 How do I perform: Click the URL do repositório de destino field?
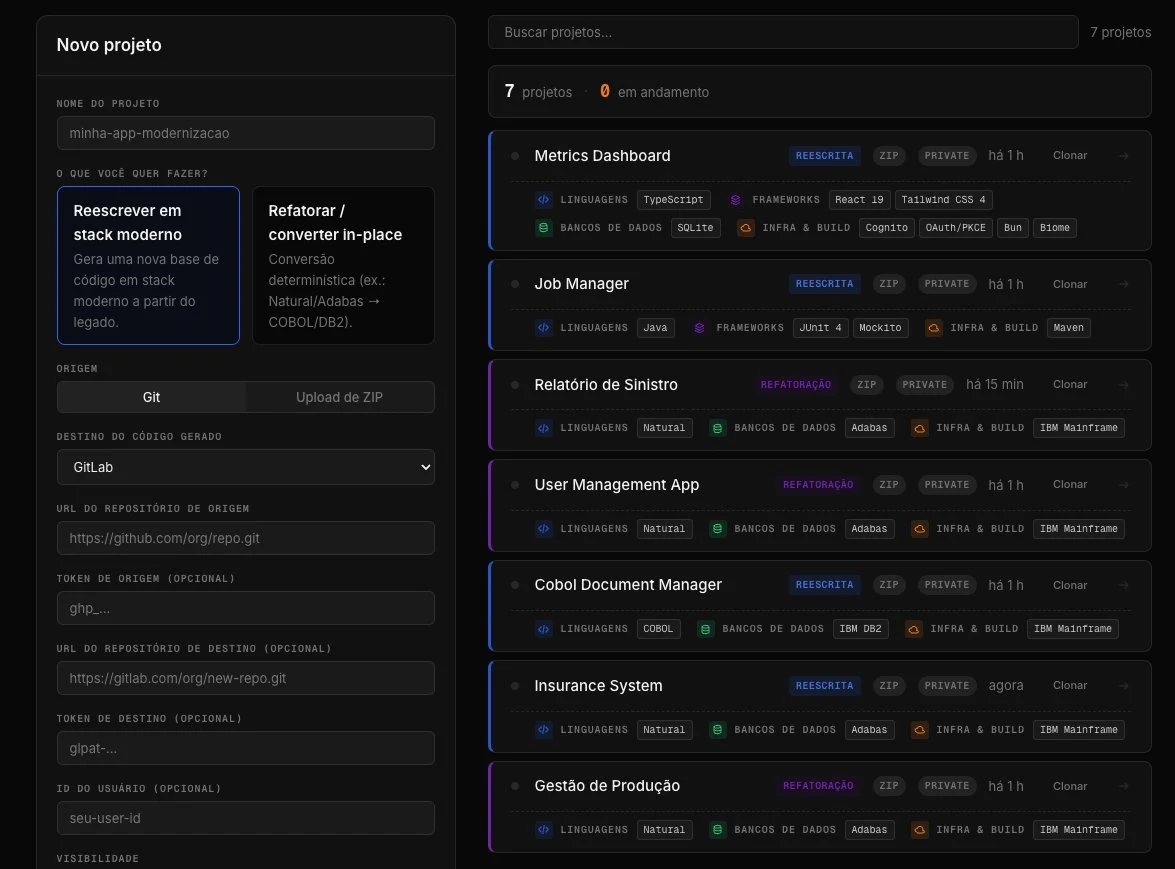tap(246, 678)
